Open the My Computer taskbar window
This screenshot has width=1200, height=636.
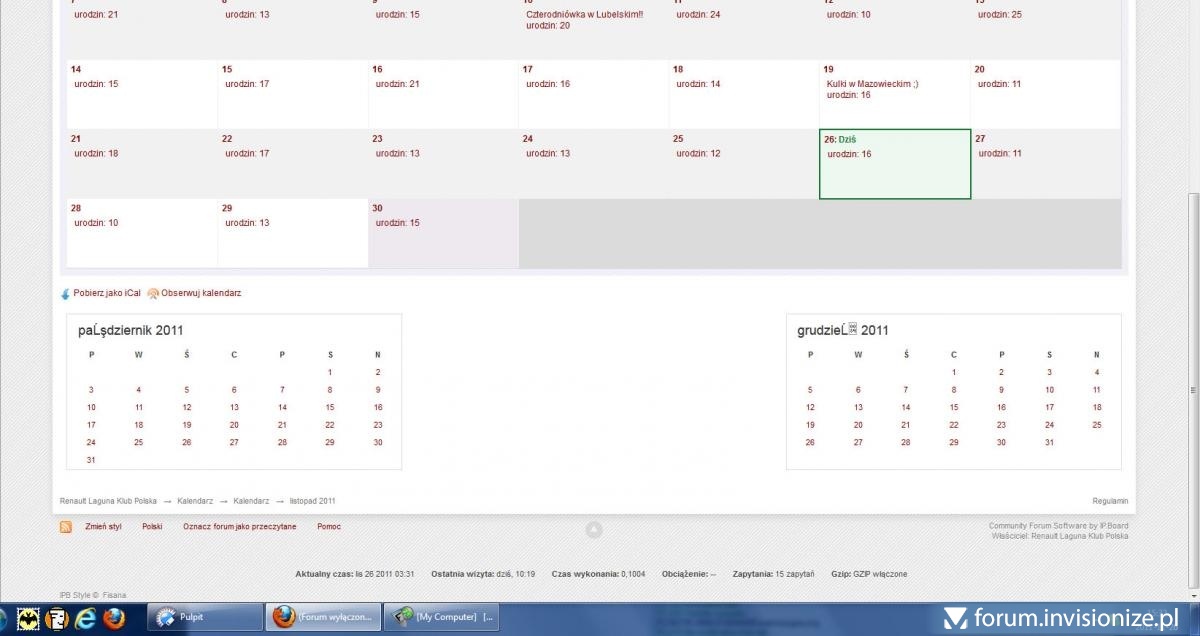(443, 617)
